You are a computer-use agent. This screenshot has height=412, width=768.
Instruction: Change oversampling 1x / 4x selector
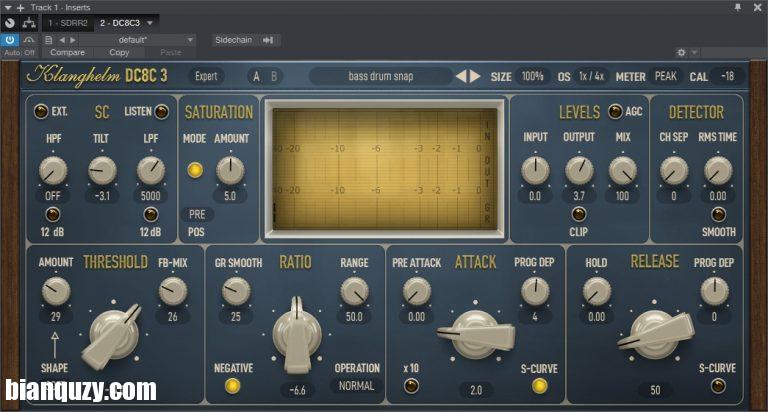[x=591, y=76]
